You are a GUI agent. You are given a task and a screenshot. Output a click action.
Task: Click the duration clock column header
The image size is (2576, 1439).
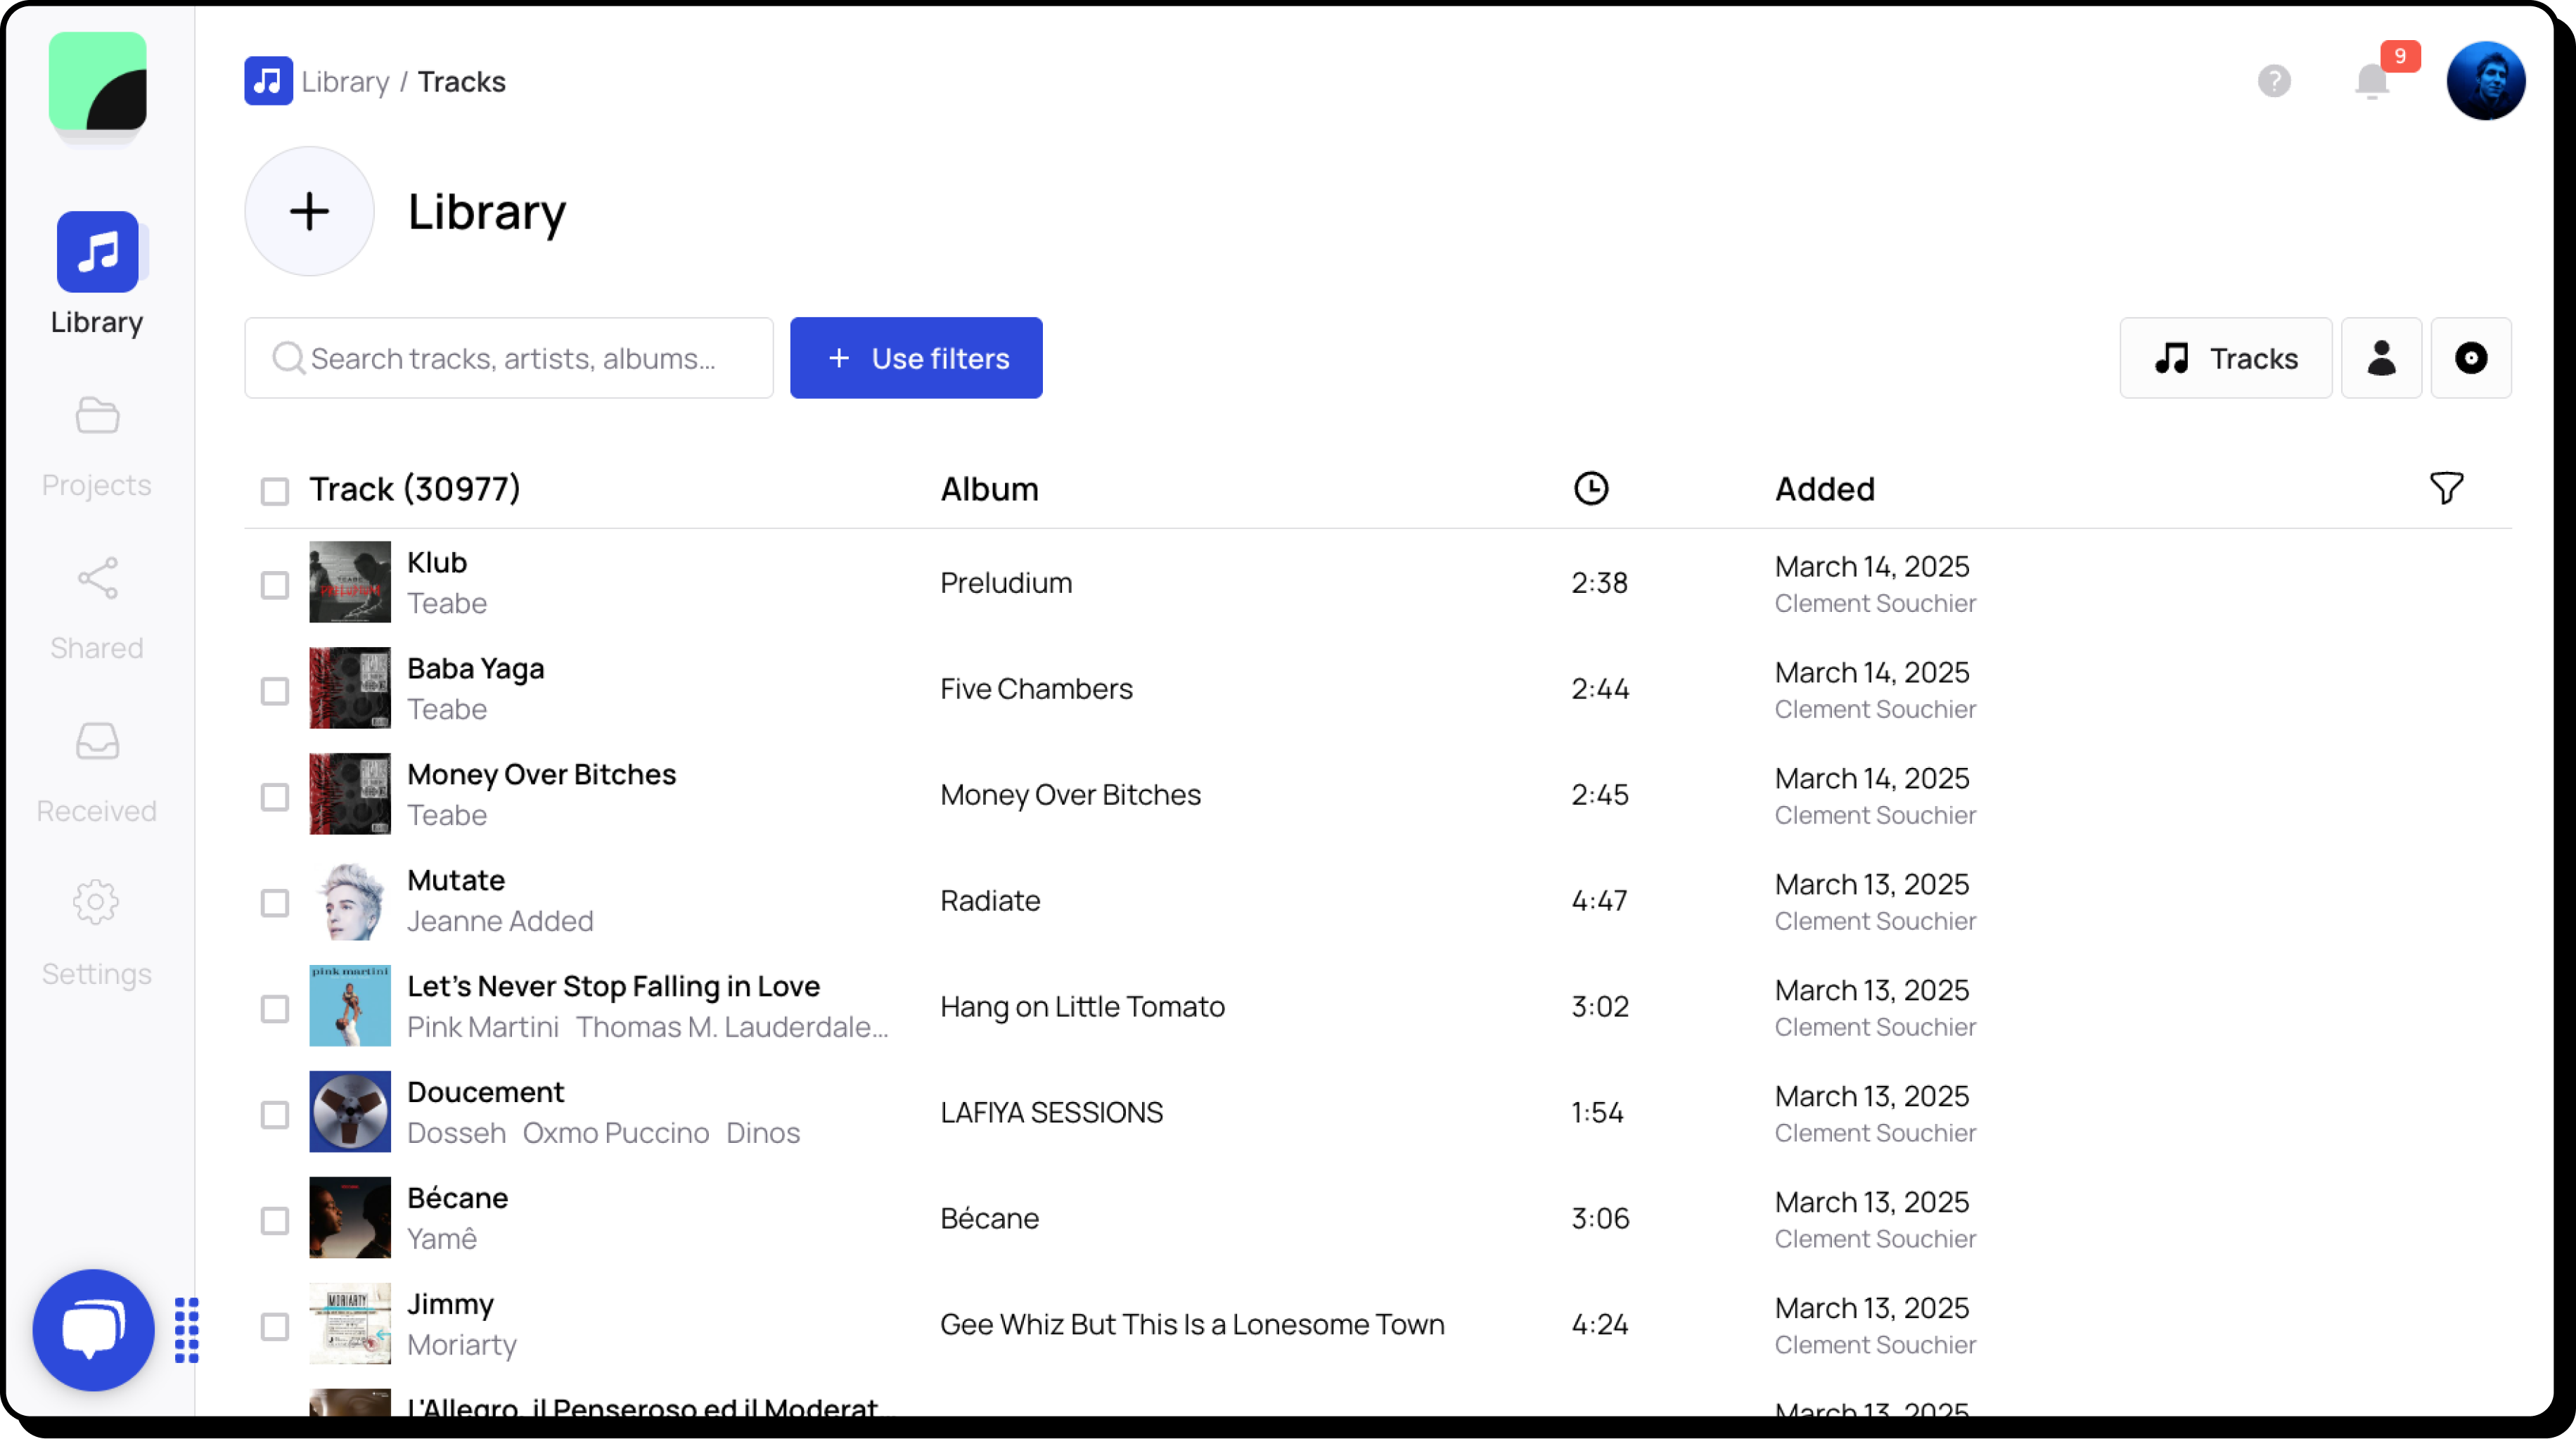(x=1590, y=489)
